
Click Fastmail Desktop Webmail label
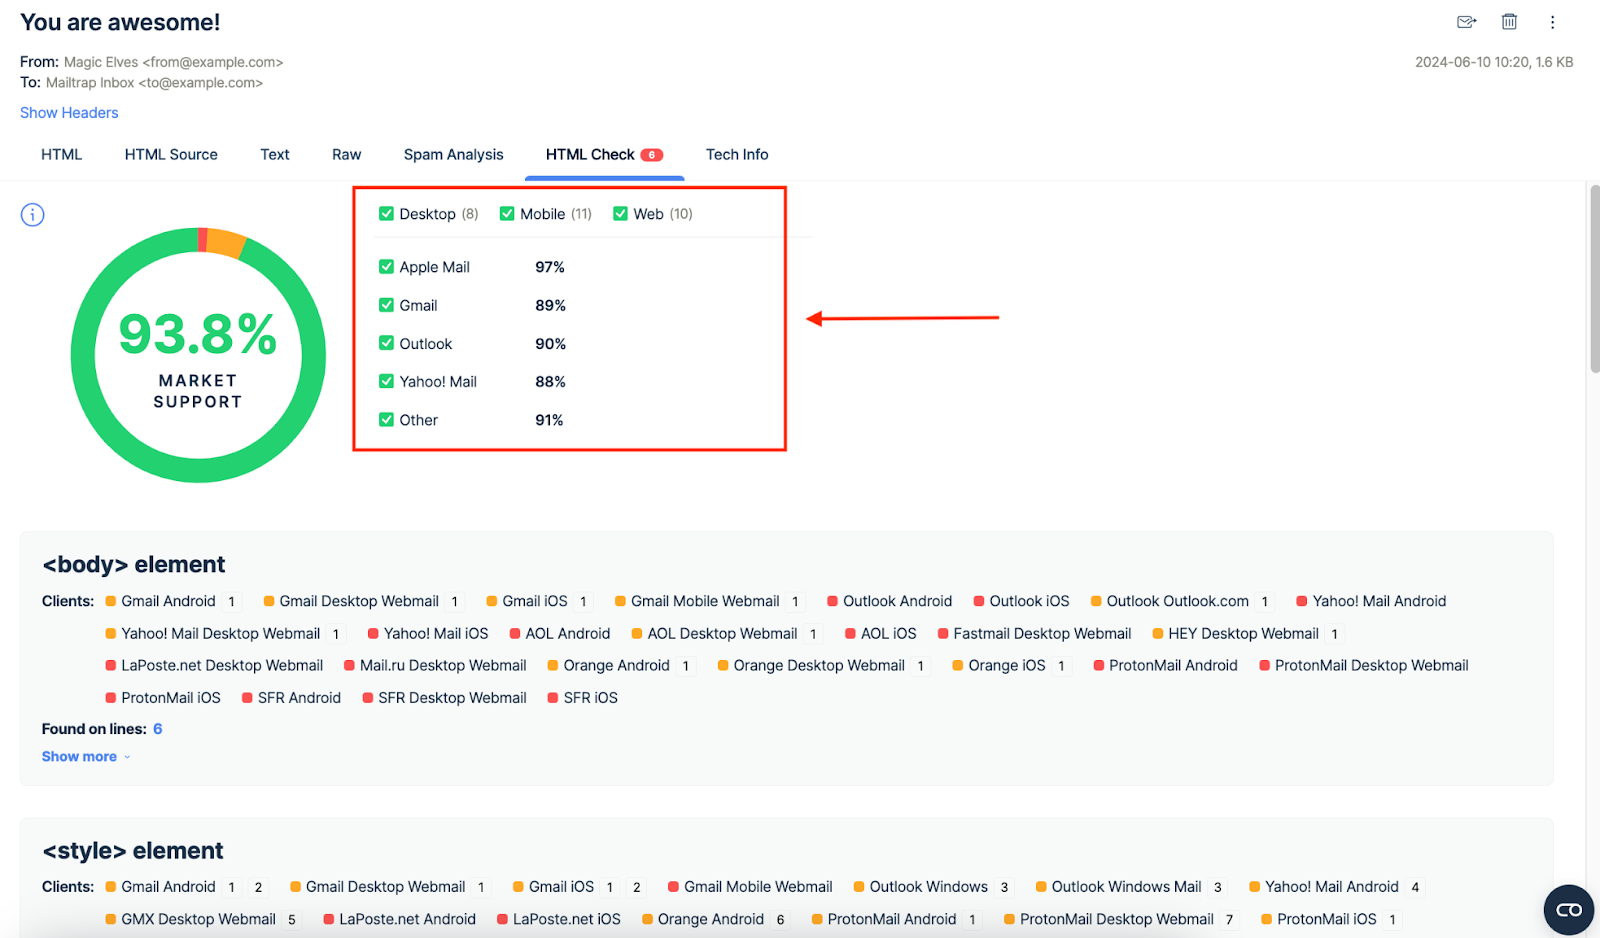pos(1042,633)
